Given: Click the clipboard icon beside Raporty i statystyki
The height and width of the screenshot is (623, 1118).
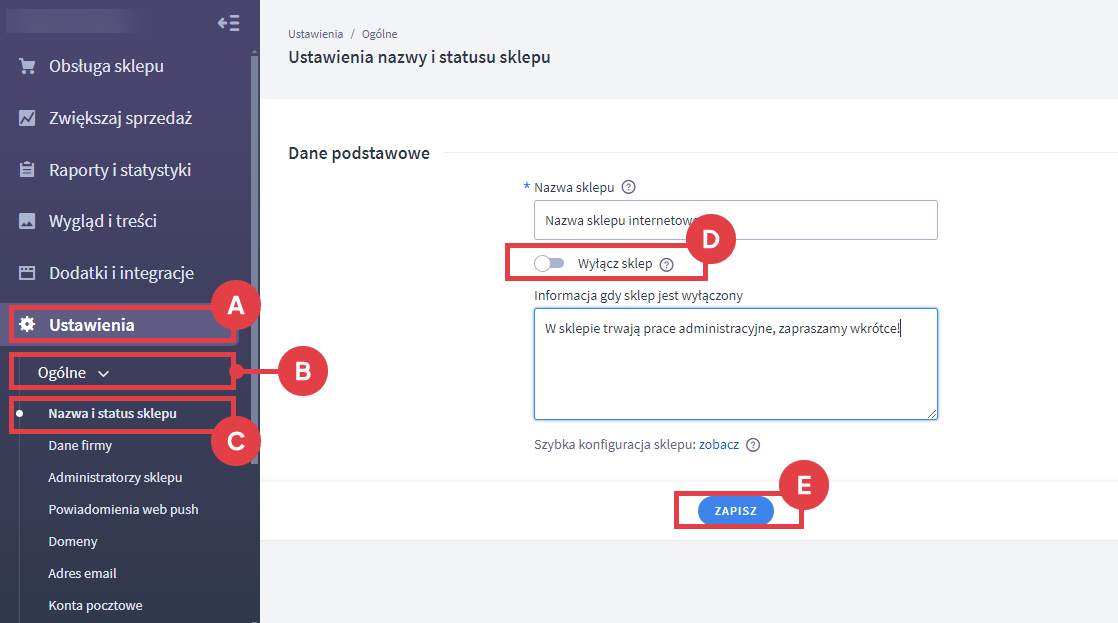Looking at the screenshot, I should (x=27, y=170).
